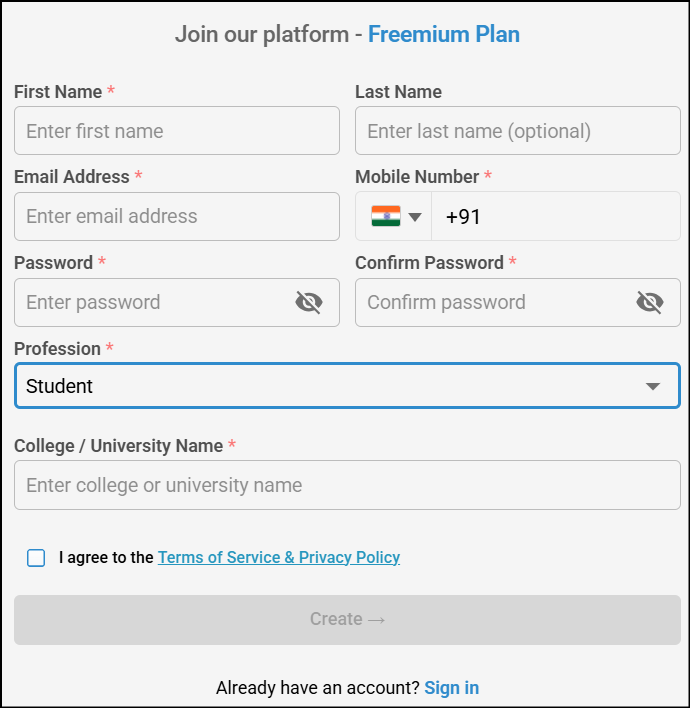Open the country code dropdown arrow

click(x=414, y=217)
